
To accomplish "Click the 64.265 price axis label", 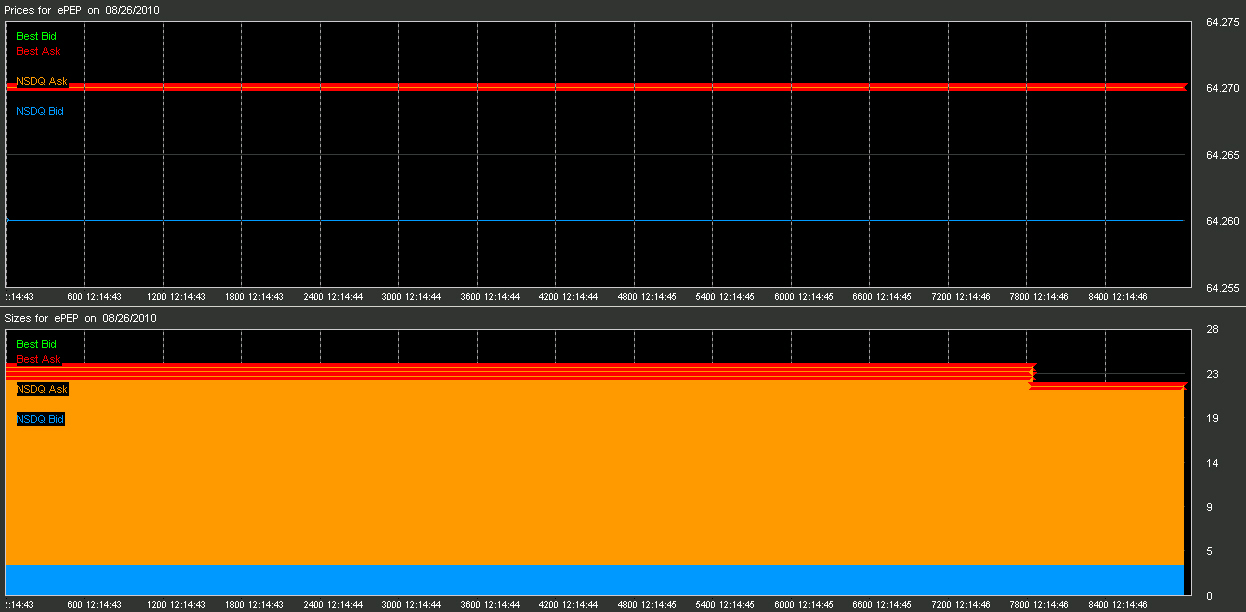I will 1223,155.
